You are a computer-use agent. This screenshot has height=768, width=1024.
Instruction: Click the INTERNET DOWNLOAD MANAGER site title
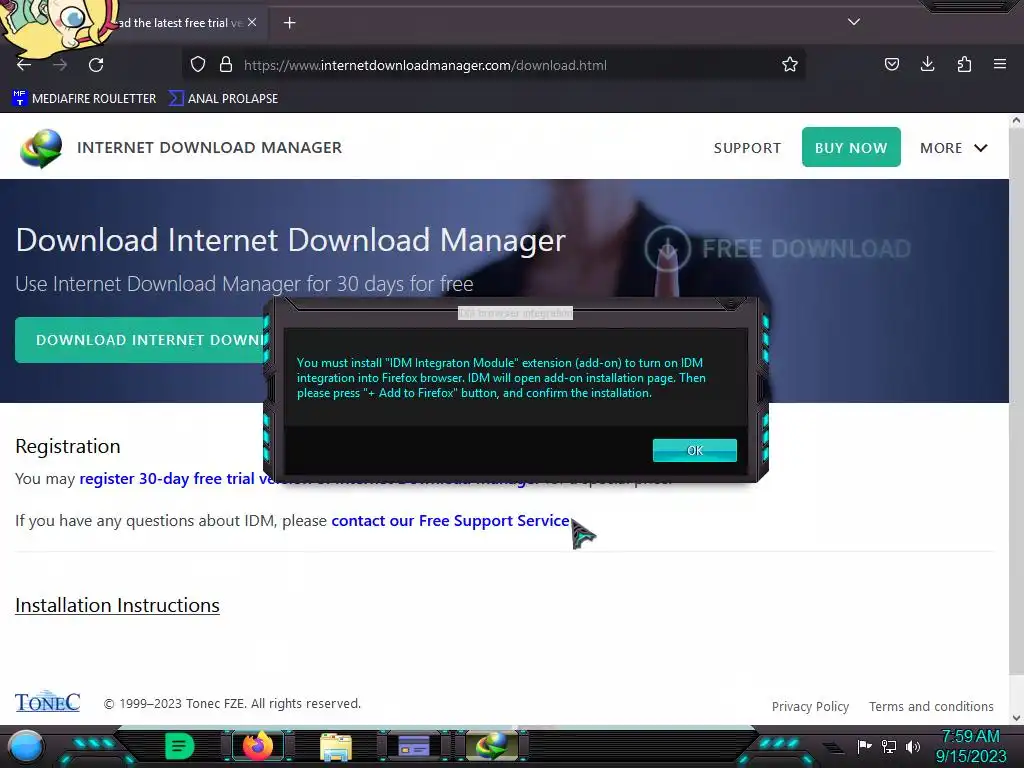pyautogui.click(x=209, y=148)
